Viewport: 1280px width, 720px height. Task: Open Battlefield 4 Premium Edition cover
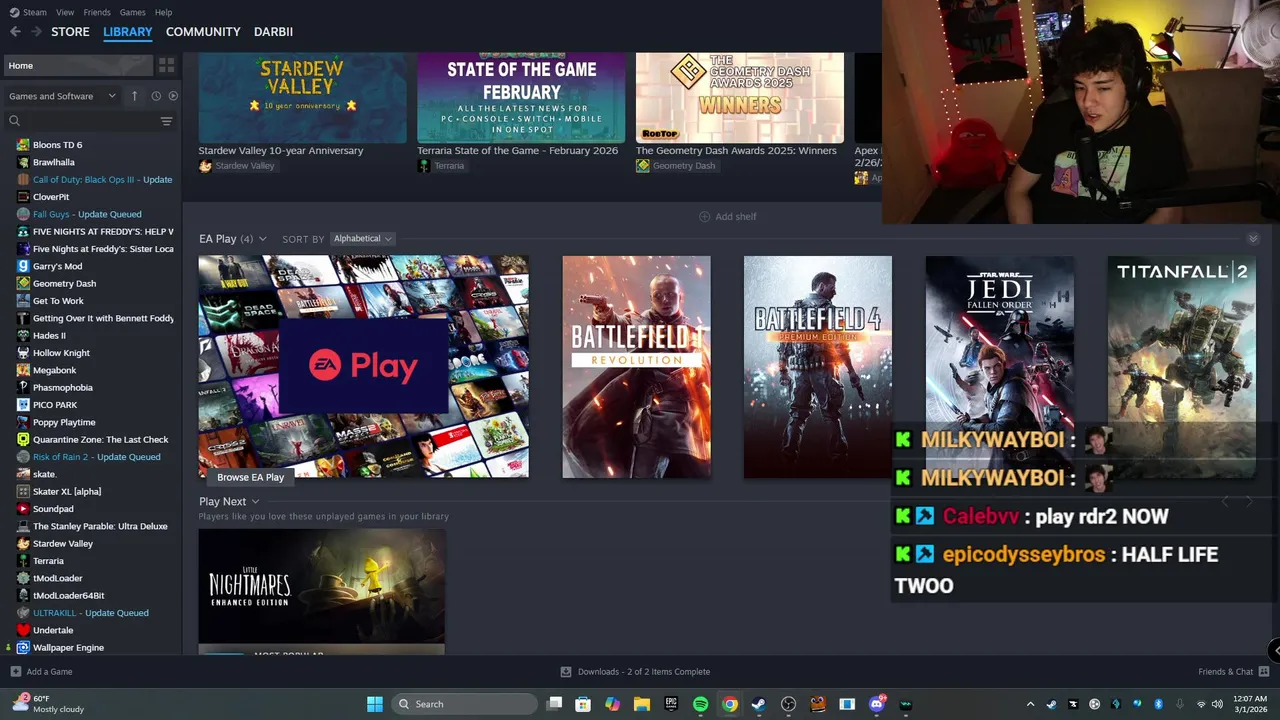tap(818, 367)
